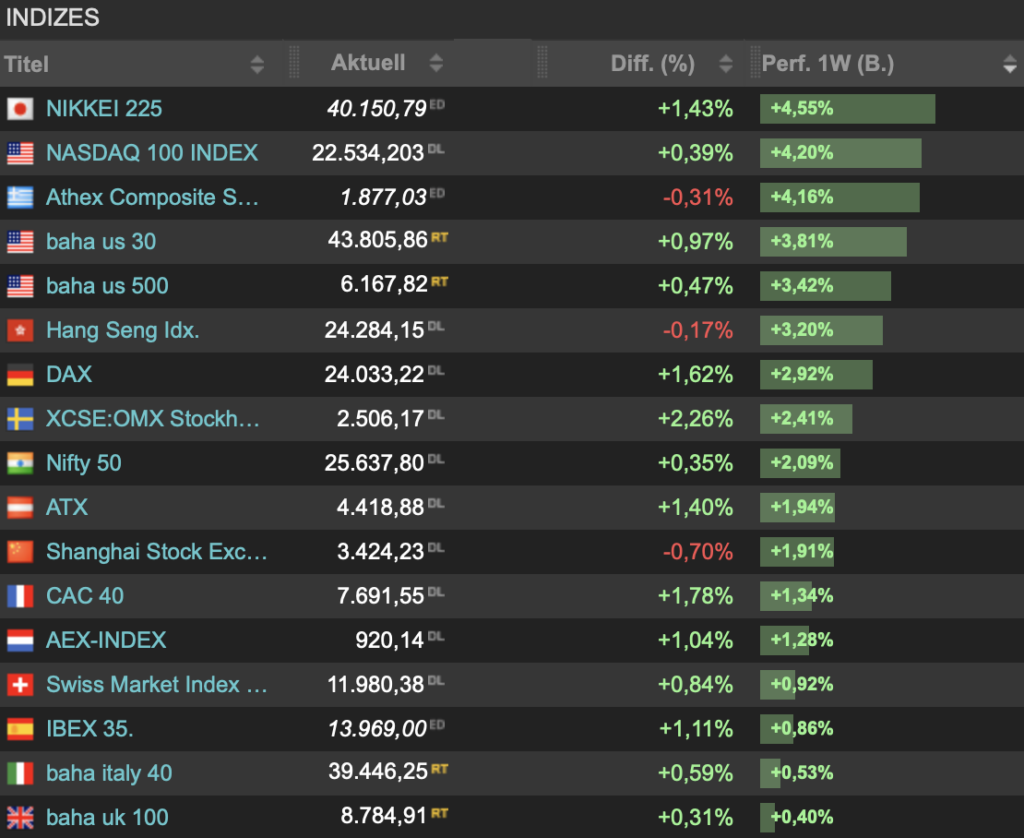
Task: Click the 13.969,00 value for IBEX 35
Action: coord(377,729)
